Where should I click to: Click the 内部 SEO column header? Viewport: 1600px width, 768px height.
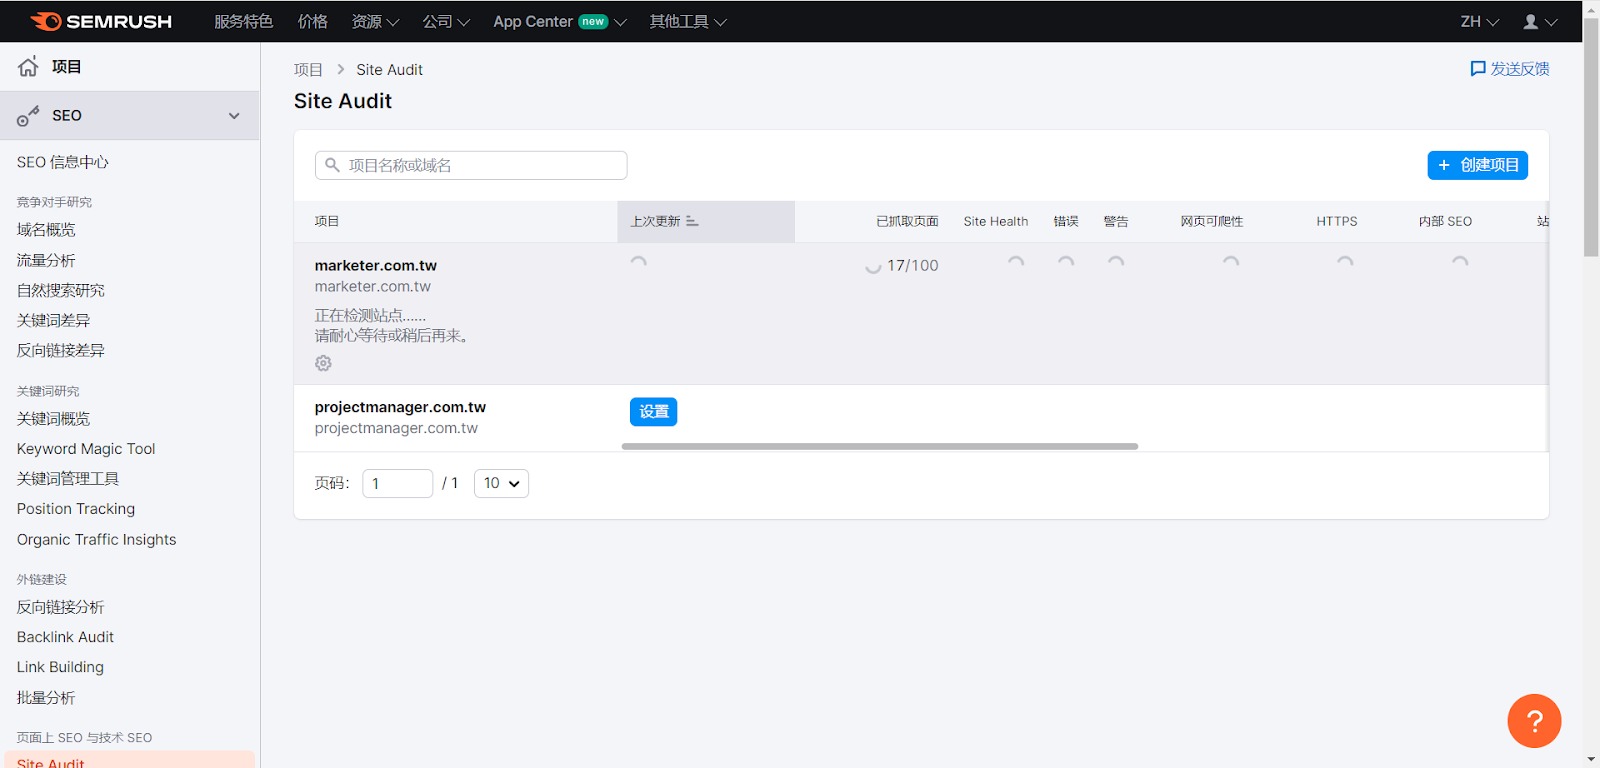click(1445, 221)
